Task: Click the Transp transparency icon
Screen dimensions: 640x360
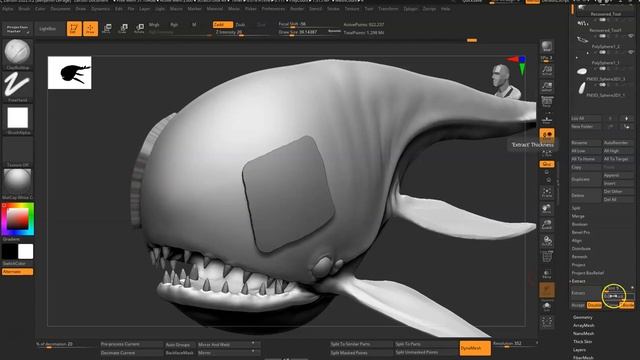Action: pyautogui.click(x=547, y=273)
